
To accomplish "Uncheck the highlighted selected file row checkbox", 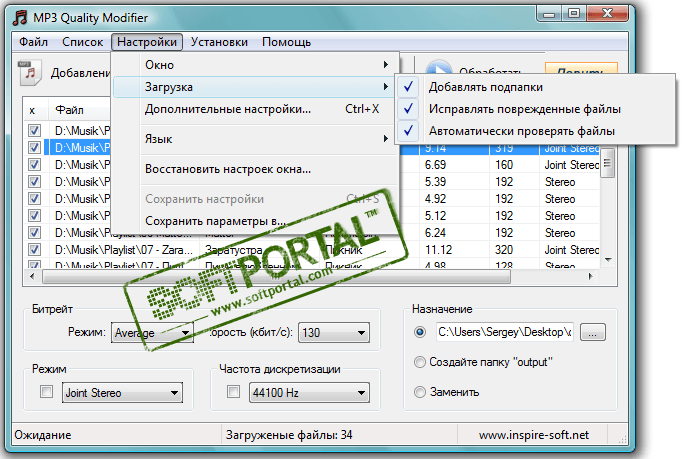I will [34, 147].
